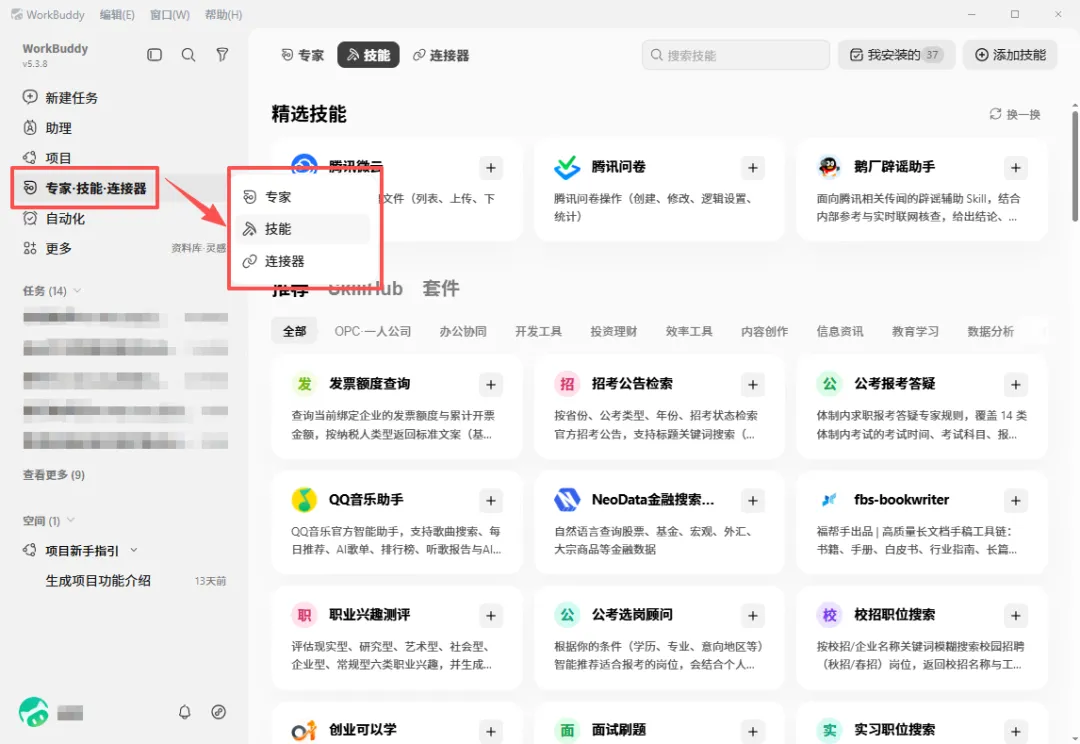Open the 生成项目功能介绍 task
Image resolution: width=1080 pixels, height=744 pixels.
point(98,581)
